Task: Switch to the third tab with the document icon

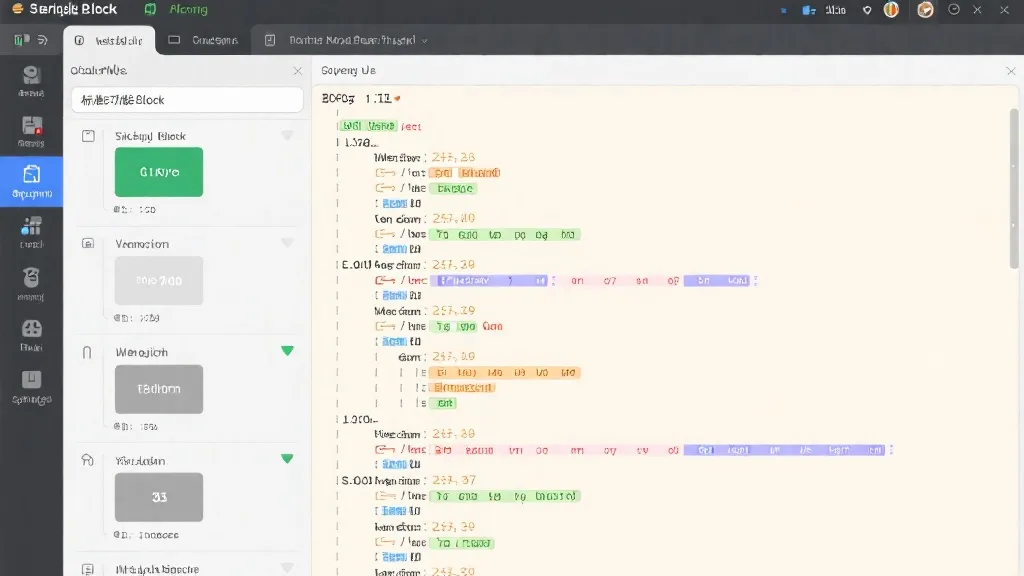Action: pyautogui.click(x=346, y=40)
